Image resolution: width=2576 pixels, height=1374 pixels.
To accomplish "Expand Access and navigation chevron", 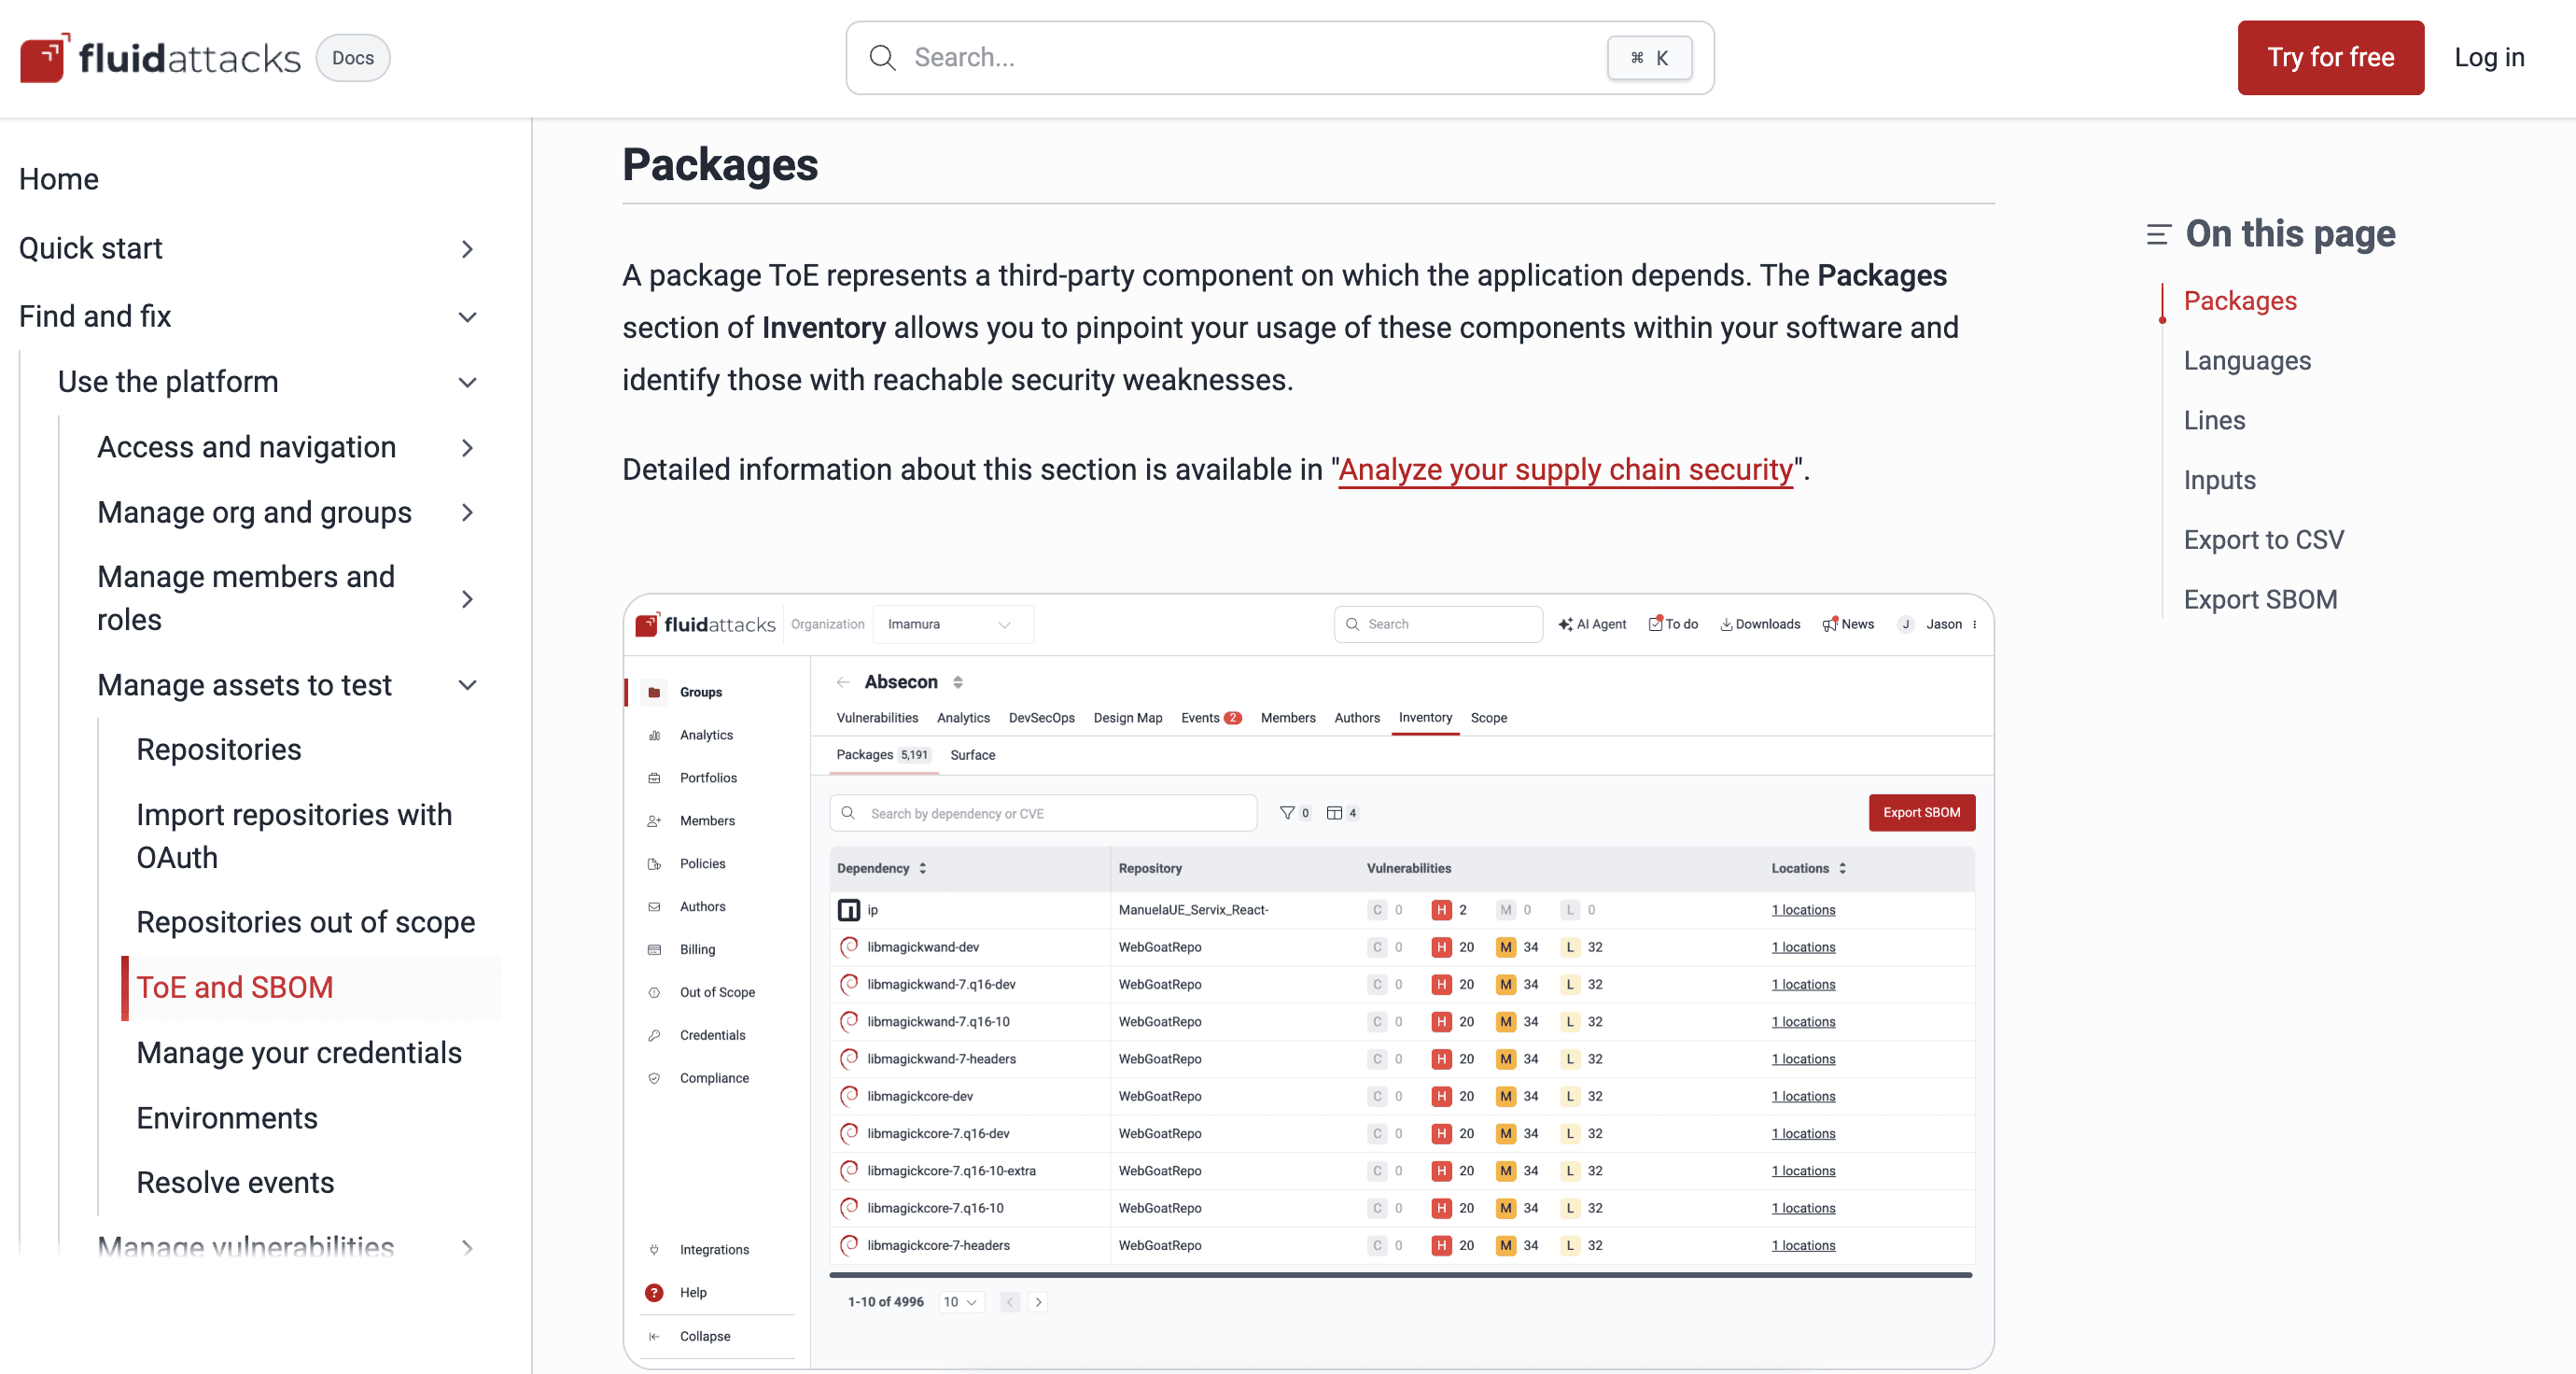I will [467, 448].
